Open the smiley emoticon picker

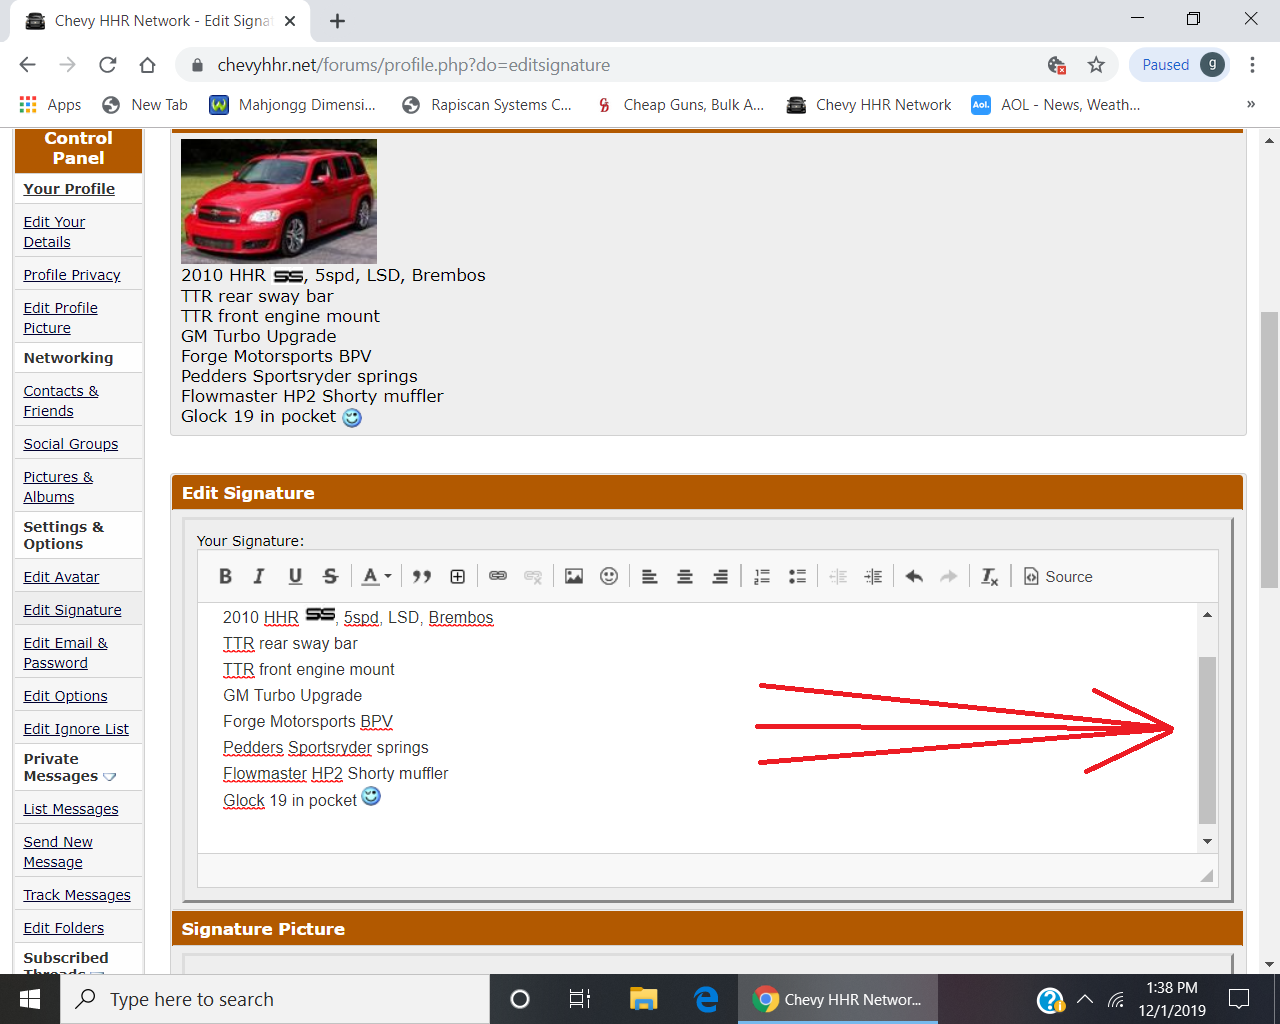pyautogui.click(x=609, y=577)
